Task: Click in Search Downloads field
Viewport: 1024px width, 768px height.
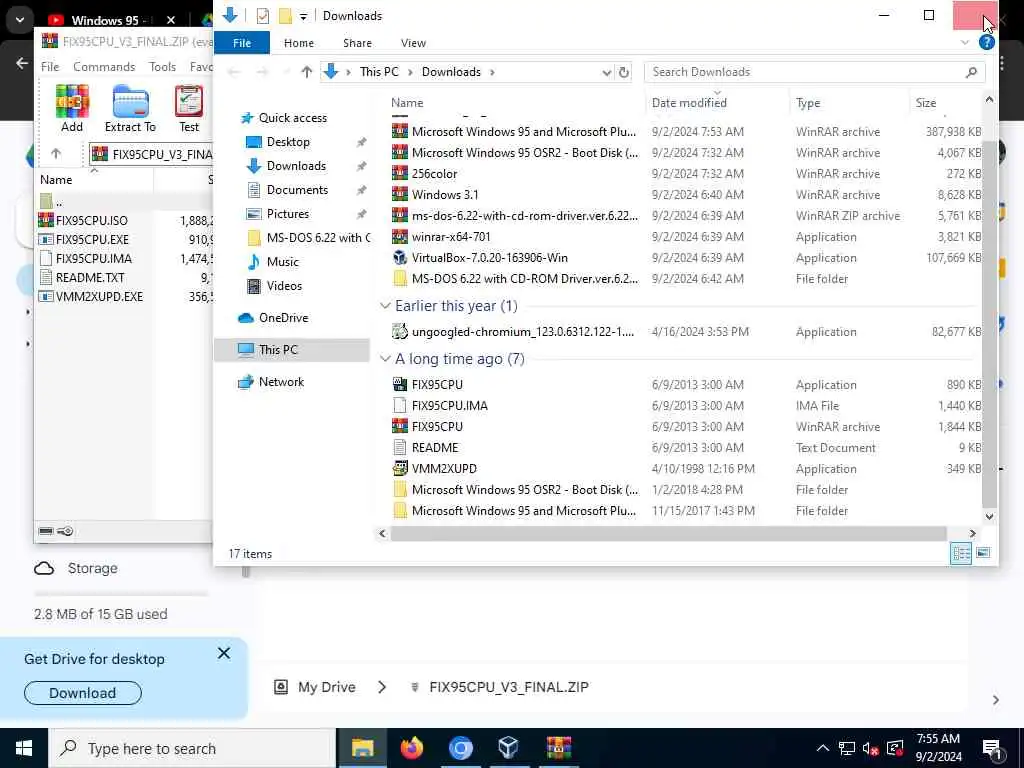Action: pos(814,72)
